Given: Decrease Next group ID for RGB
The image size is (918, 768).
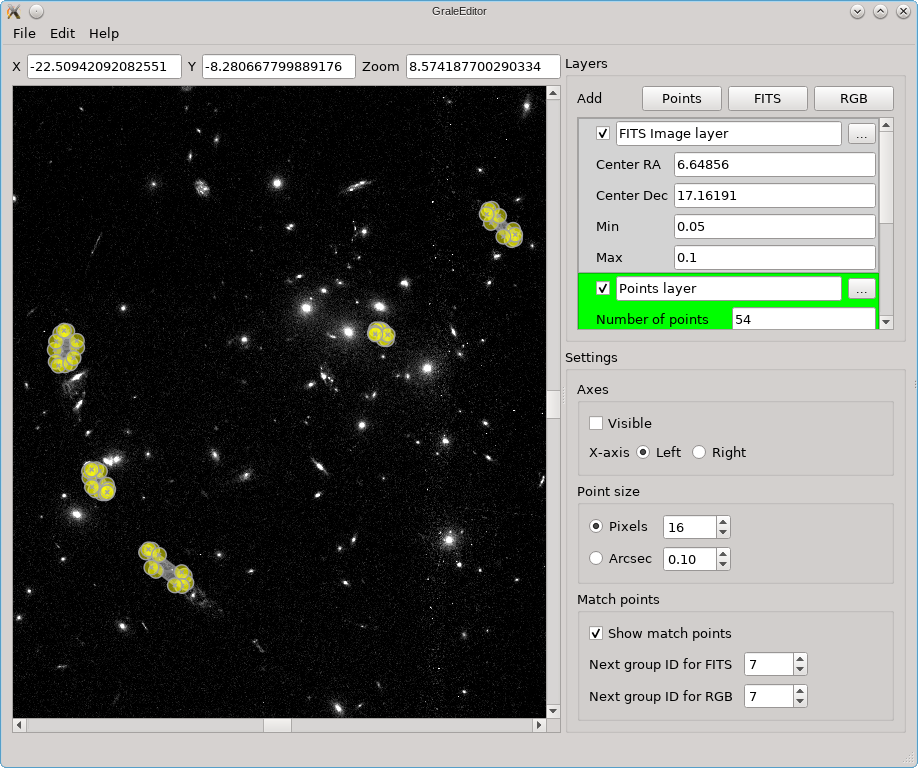Looking at the screenshot, I should click(x=800, y=702).
